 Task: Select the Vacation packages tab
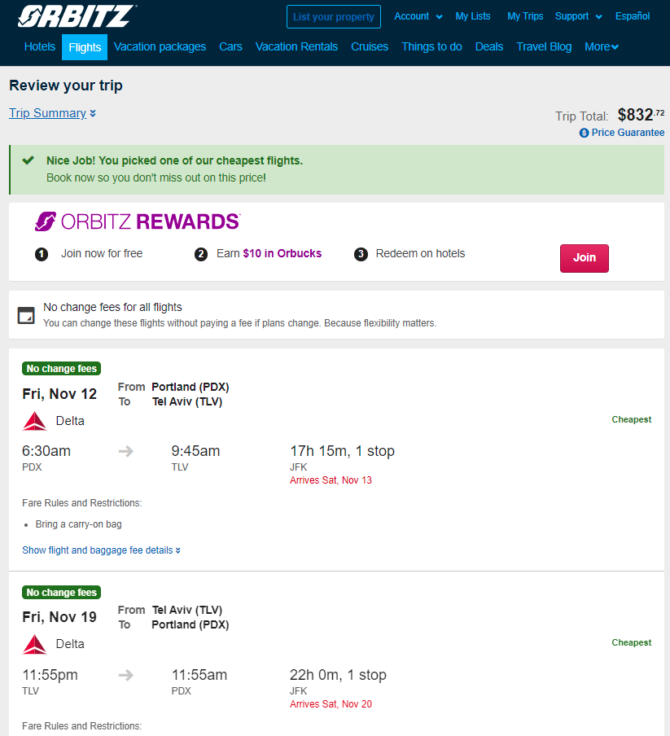pos(160,47)
